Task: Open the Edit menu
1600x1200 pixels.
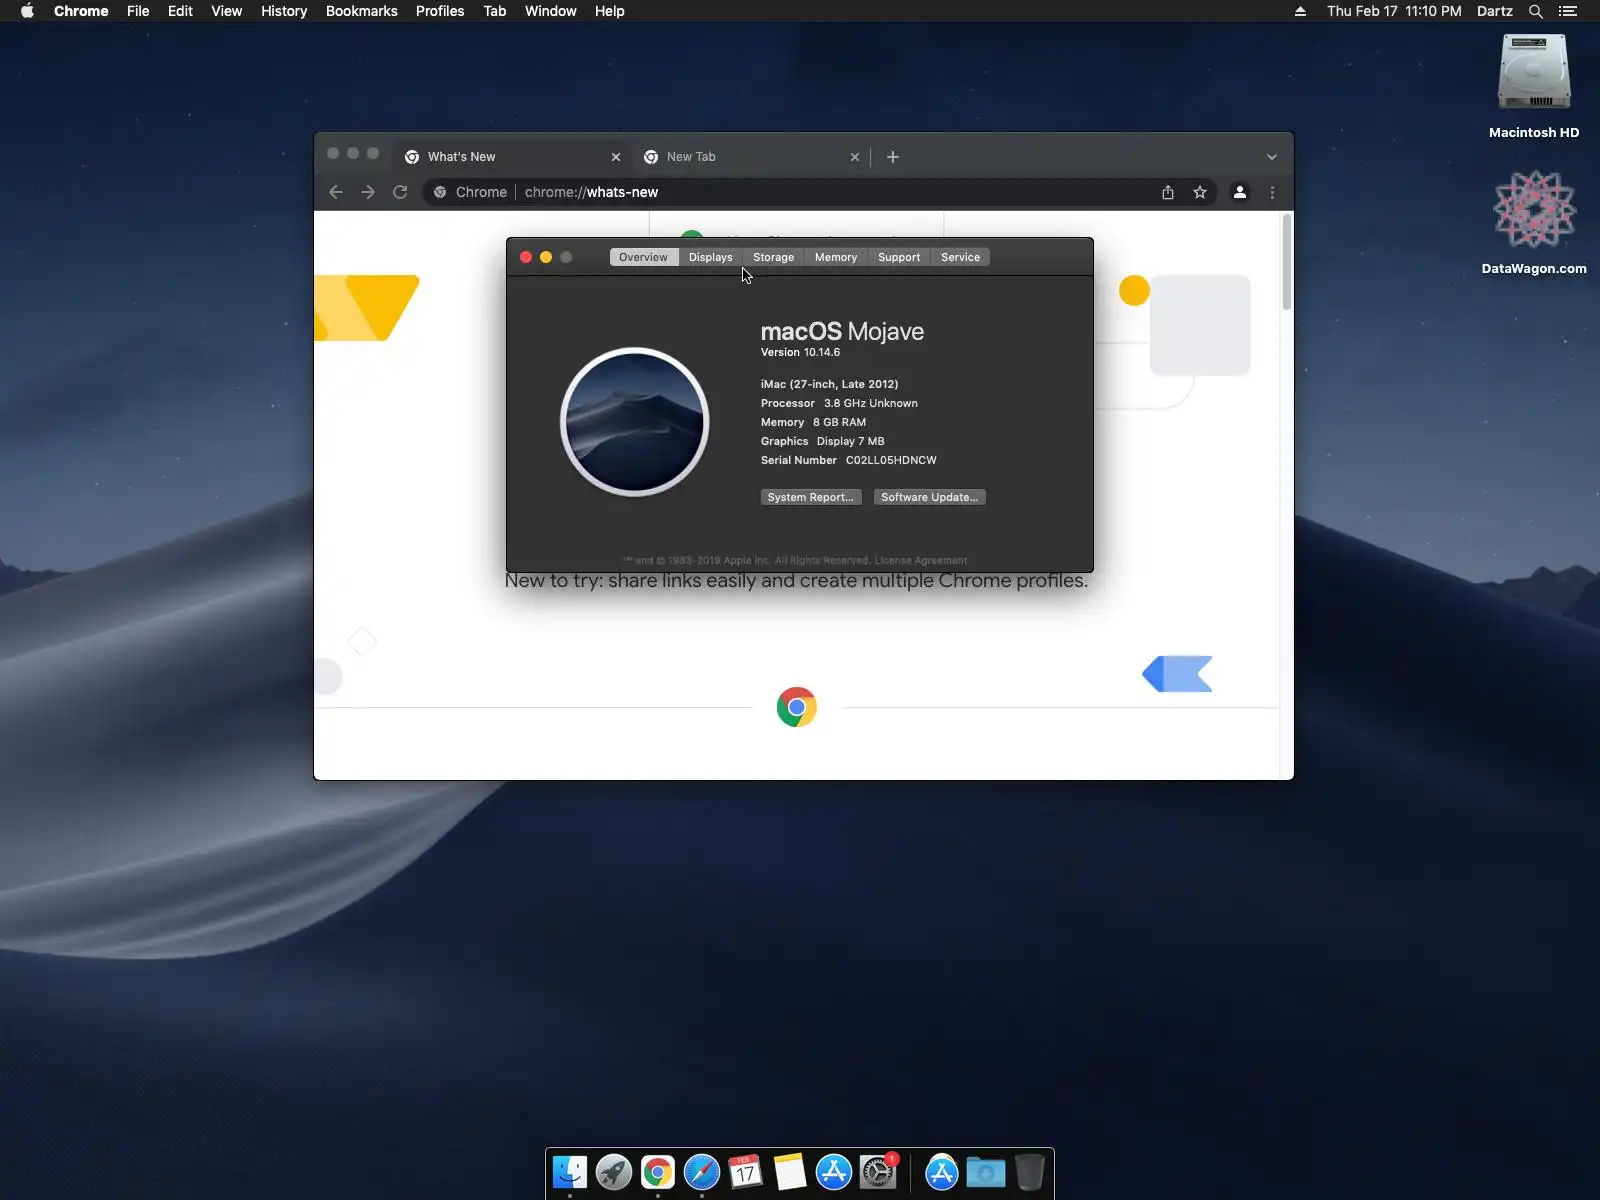Action: click(x=180, y=11)
